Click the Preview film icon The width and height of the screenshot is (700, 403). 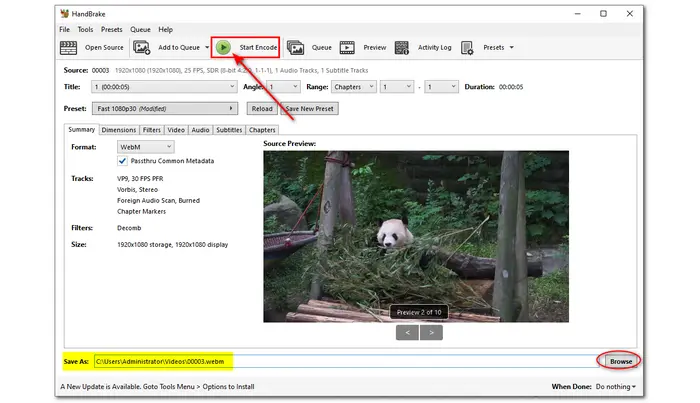pos(347,47)
